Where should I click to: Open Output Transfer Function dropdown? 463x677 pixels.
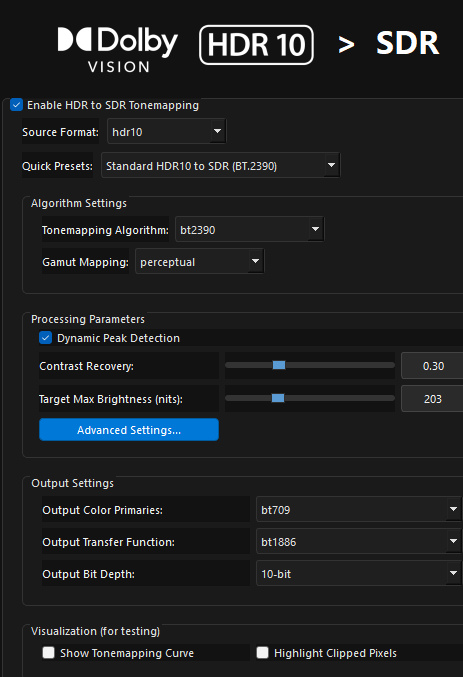tap(358, 541)
